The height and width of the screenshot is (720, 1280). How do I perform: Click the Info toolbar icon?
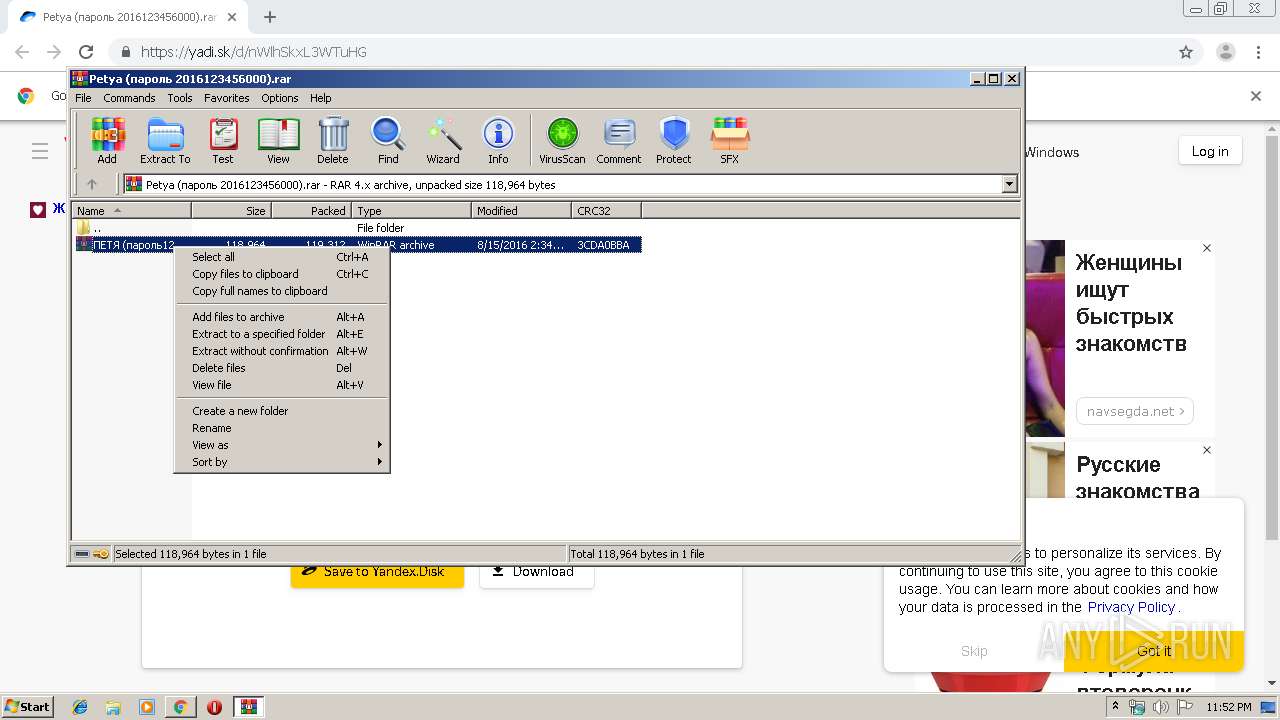click(x=498, y=140)
